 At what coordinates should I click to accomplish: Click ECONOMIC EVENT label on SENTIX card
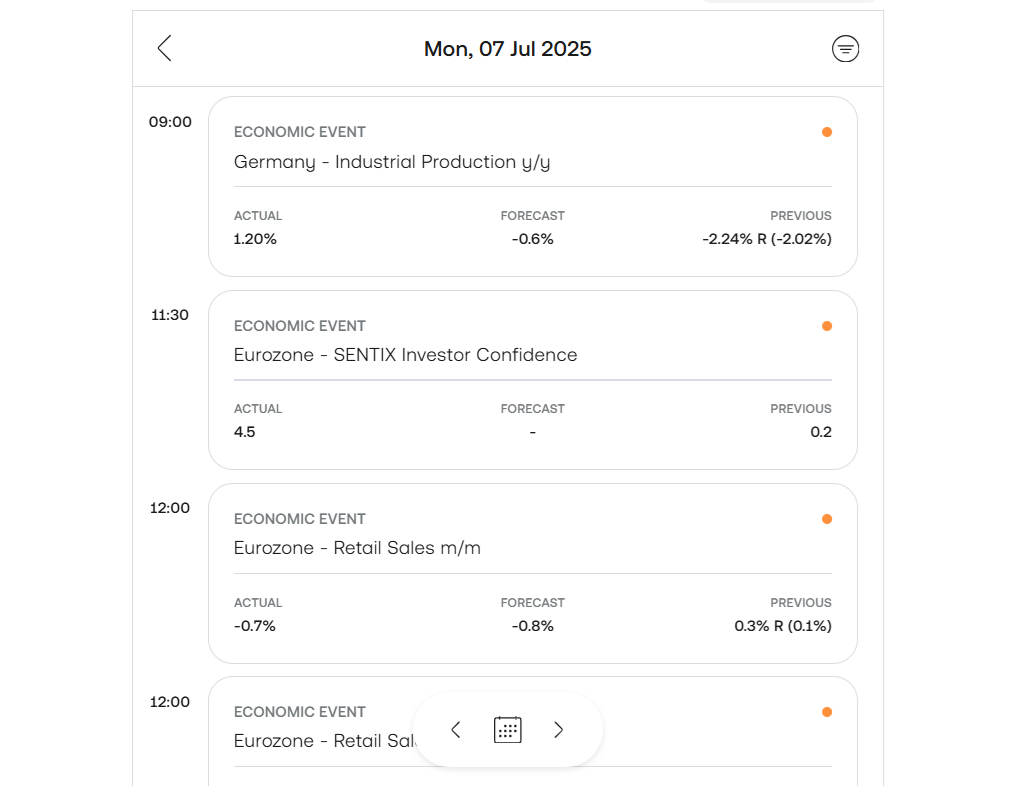[x=300, y=326]
